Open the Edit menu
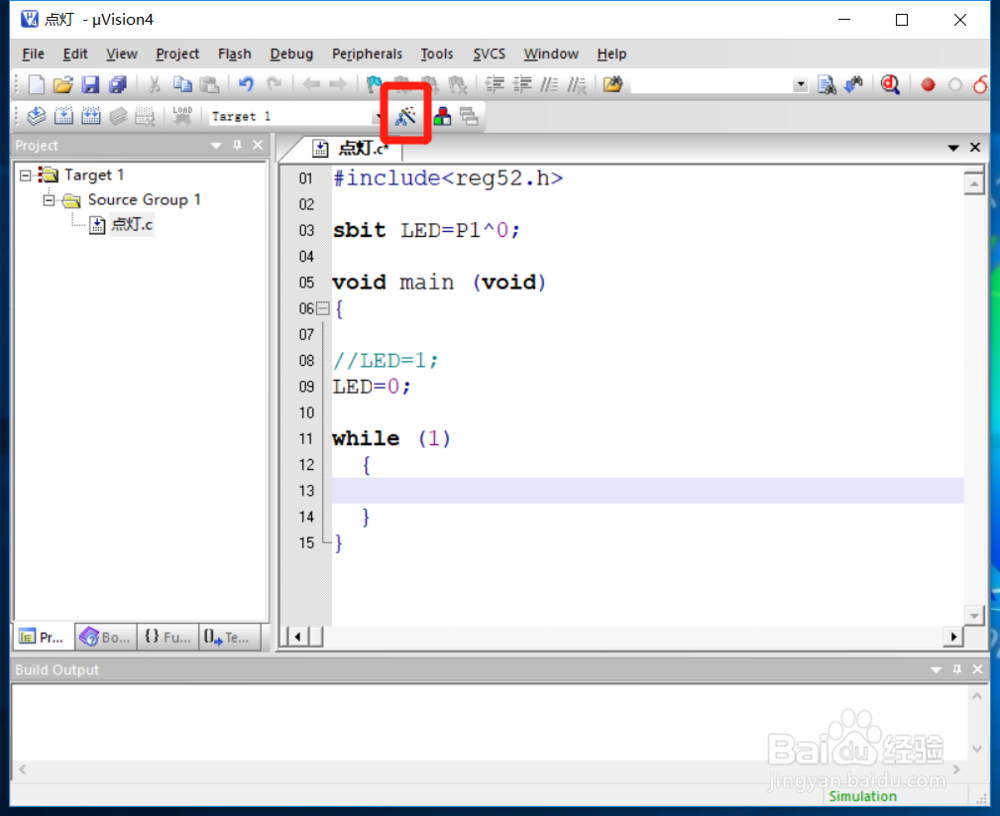Viewport: 1000px width, 816px height. coord(75,54)
